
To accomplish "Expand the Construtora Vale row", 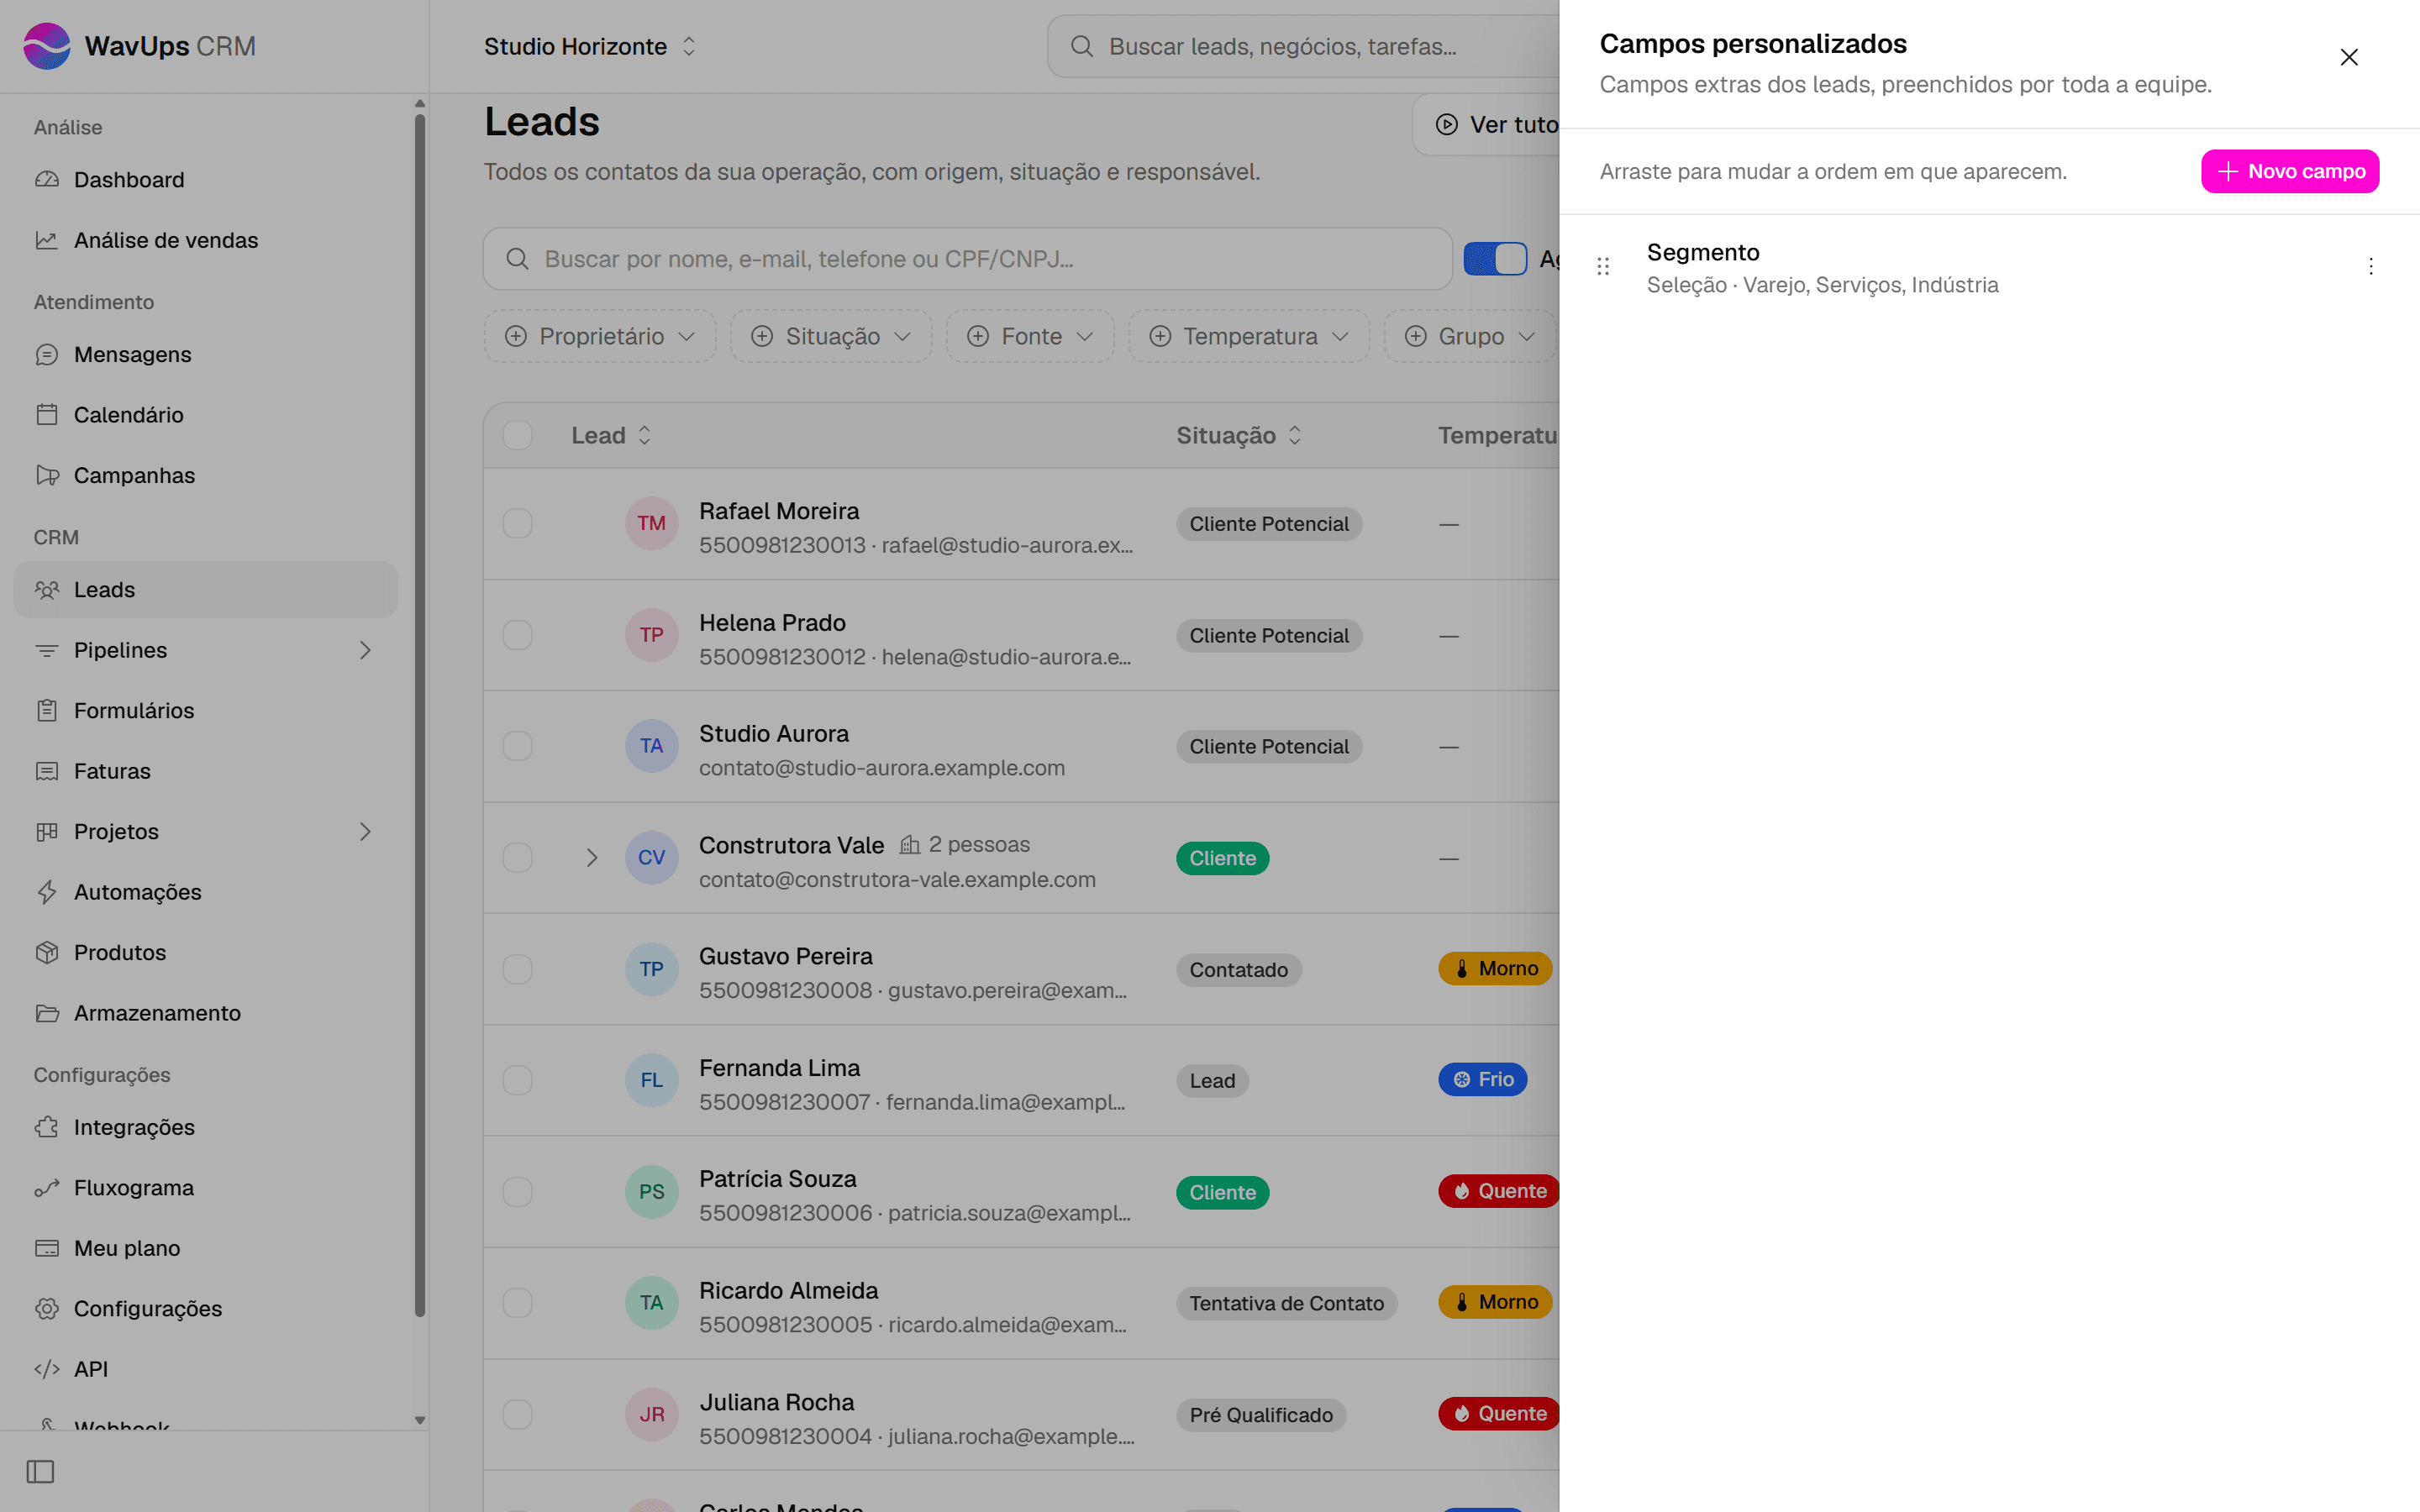I will pos(592,858).
